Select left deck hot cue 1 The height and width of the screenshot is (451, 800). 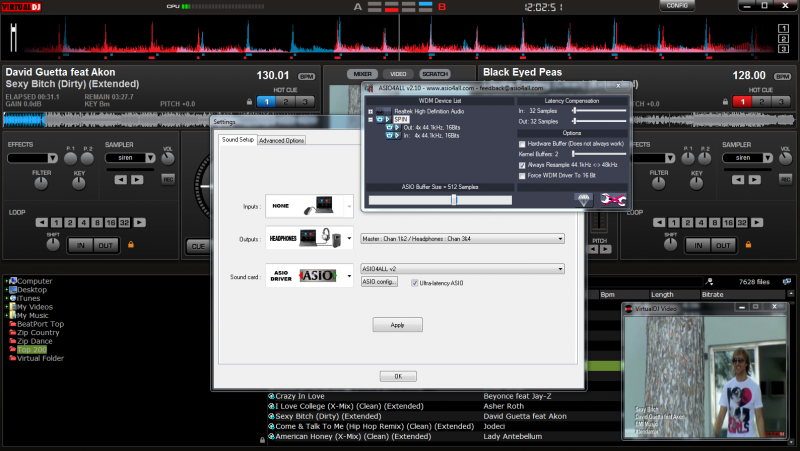[x=266, y=102]
